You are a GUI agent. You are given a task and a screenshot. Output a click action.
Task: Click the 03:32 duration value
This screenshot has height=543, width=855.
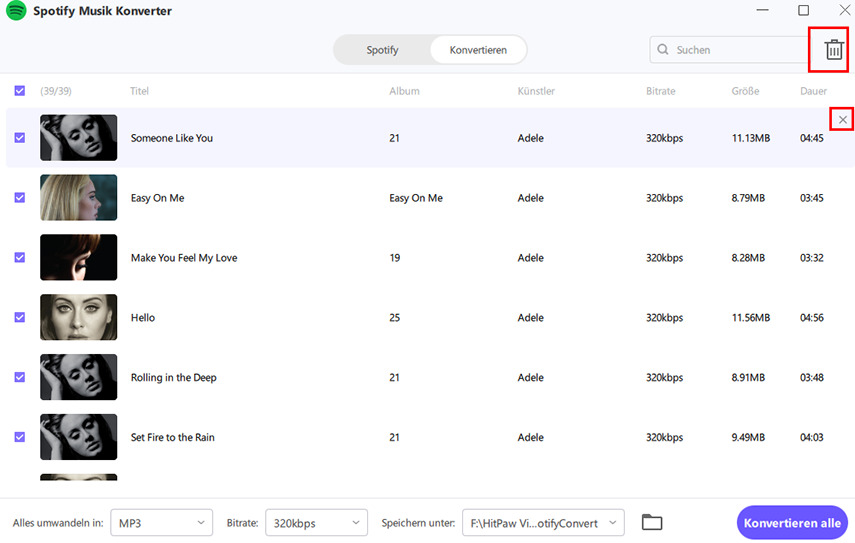coord(811,258)
